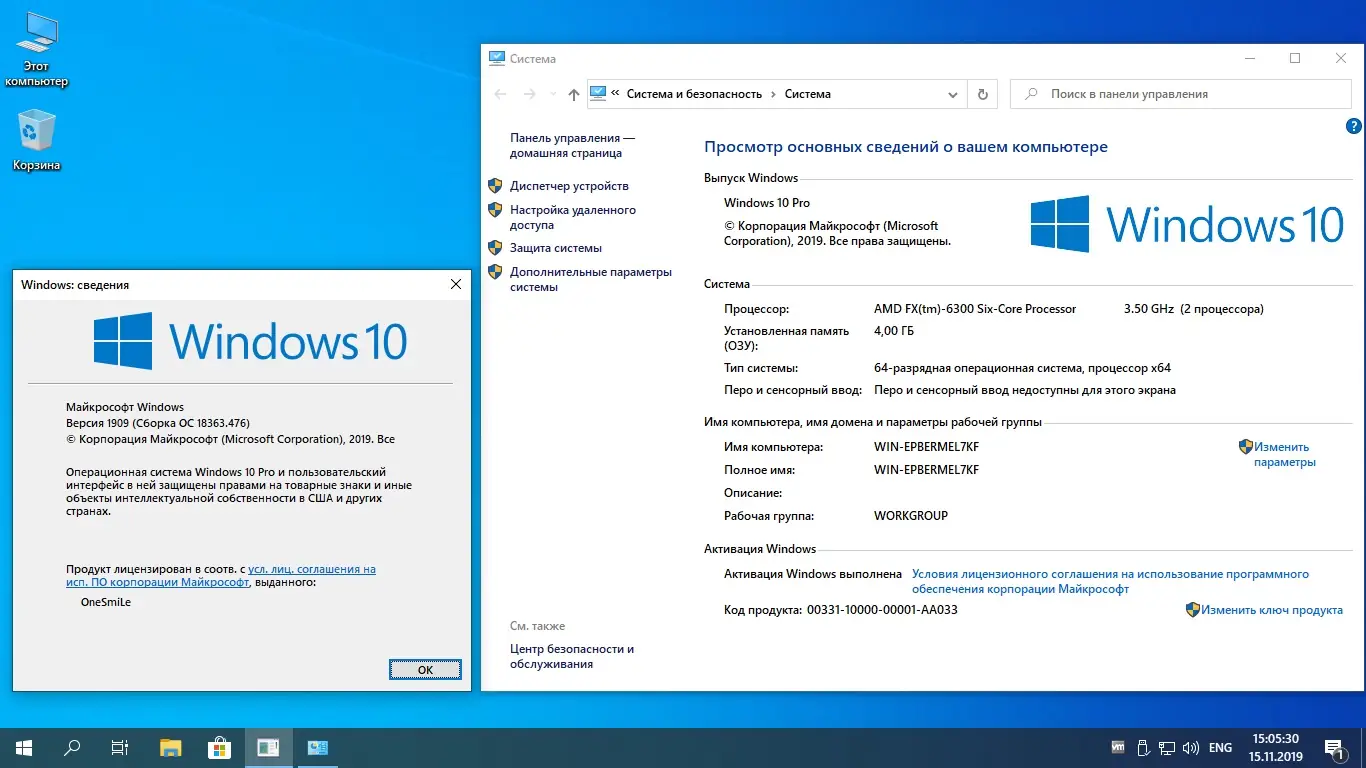Click the WORKGROUP value
Viewport: 1366px width, 768px height.
911,516
